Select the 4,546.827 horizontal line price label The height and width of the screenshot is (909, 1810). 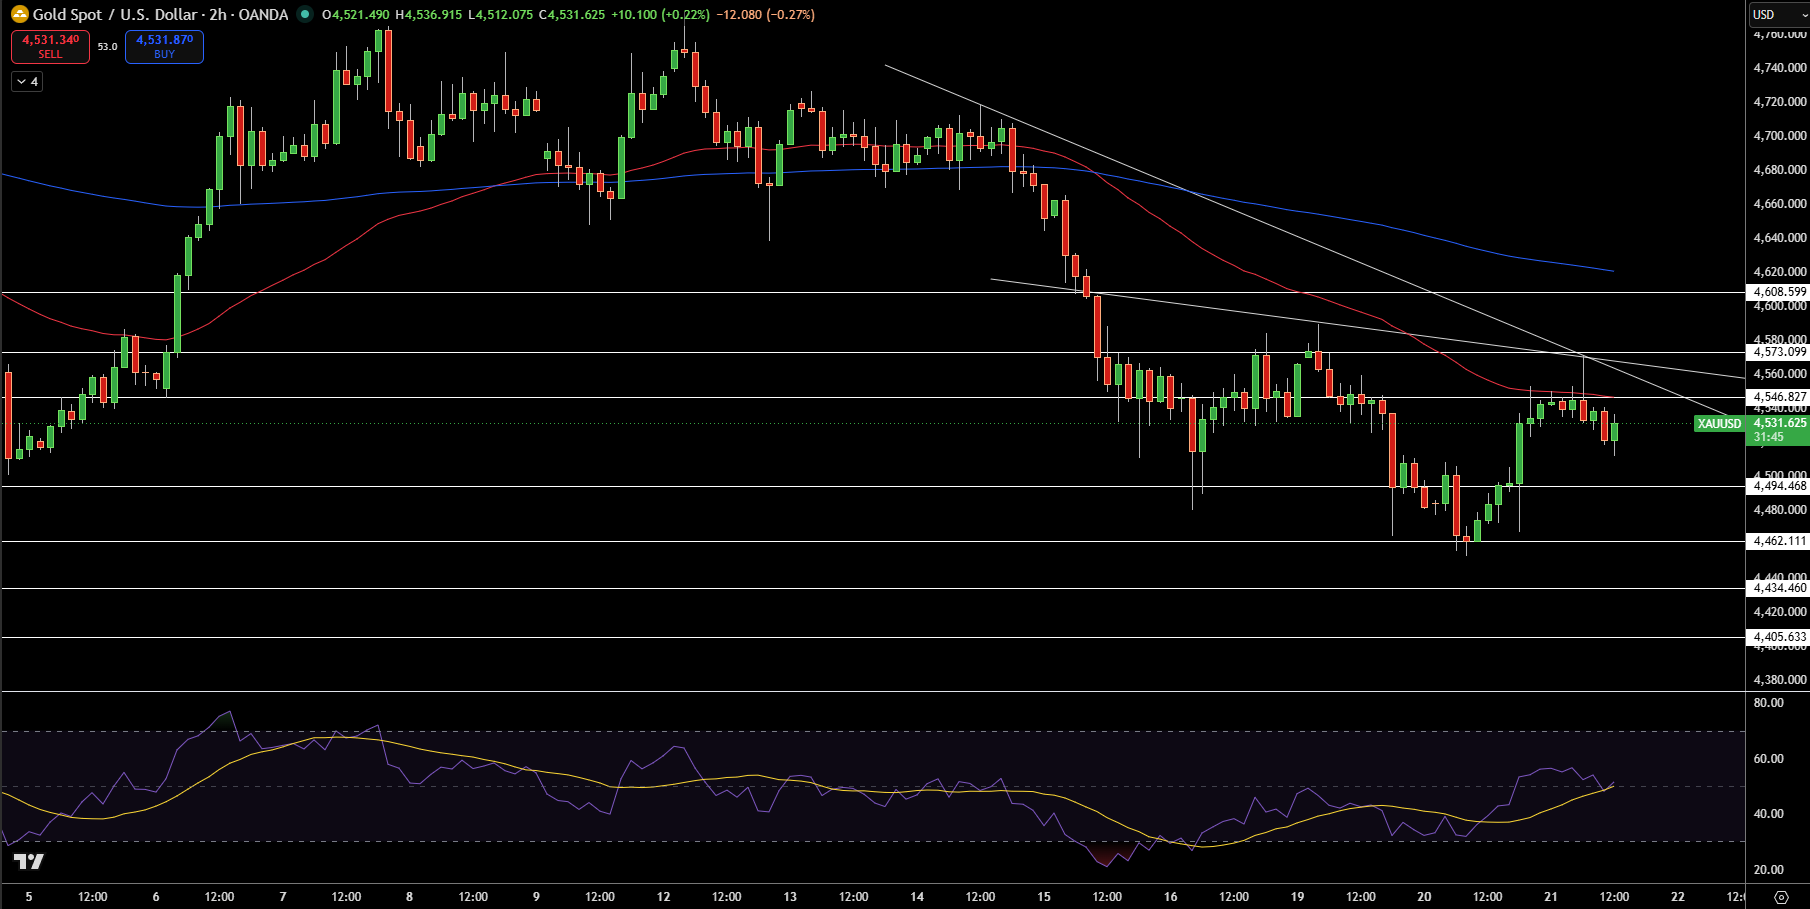(x=1779, y=397)
